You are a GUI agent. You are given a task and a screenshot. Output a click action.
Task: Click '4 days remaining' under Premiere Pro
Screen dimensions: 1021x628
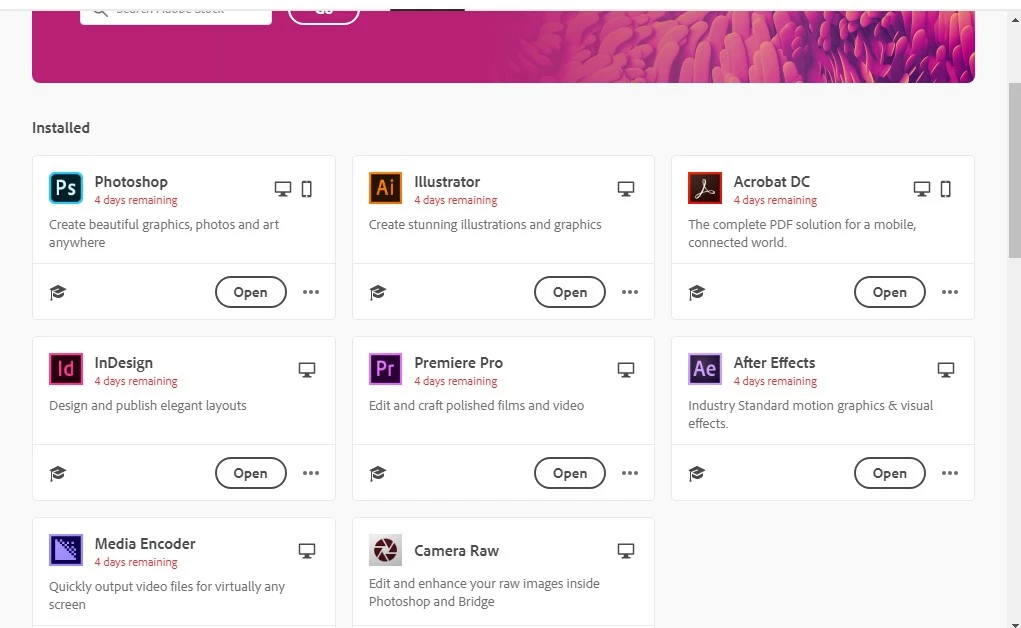click(x=455, y=381)
